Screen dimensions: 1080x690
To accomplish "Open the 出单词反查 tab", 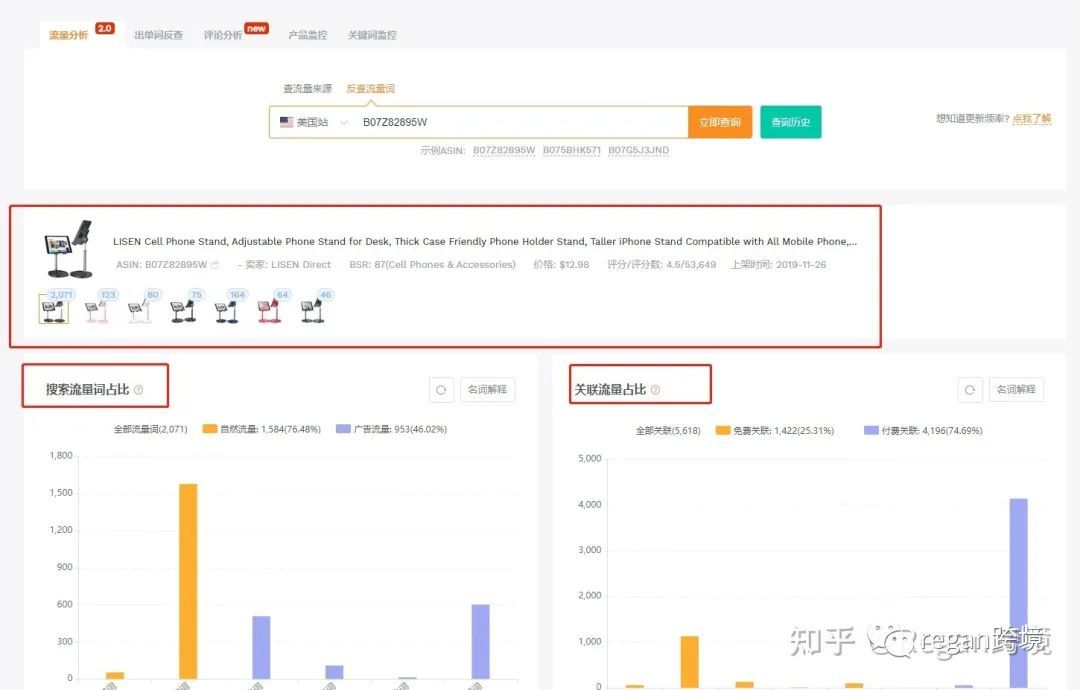I will click(158, 35).
